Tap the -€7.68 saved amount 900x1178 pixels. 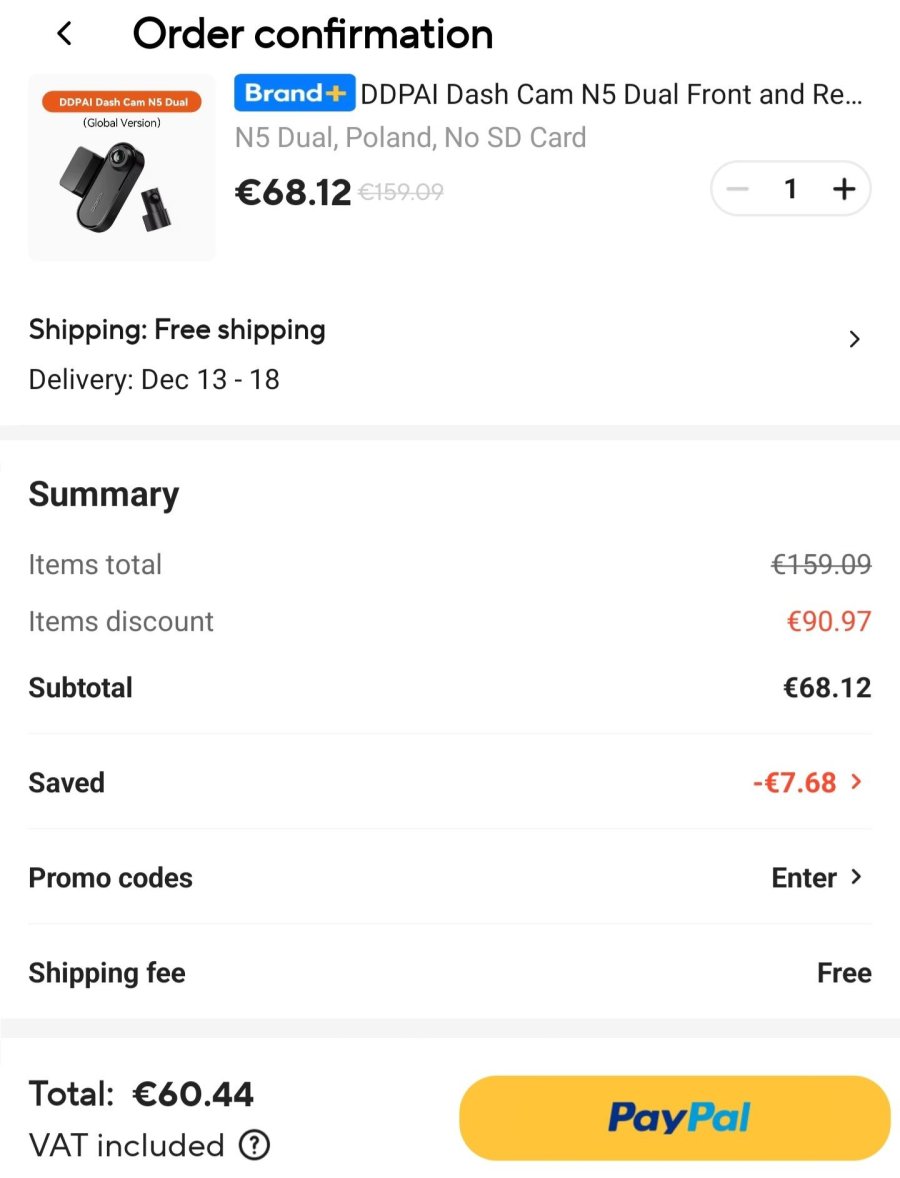click(x=794, y=782)
